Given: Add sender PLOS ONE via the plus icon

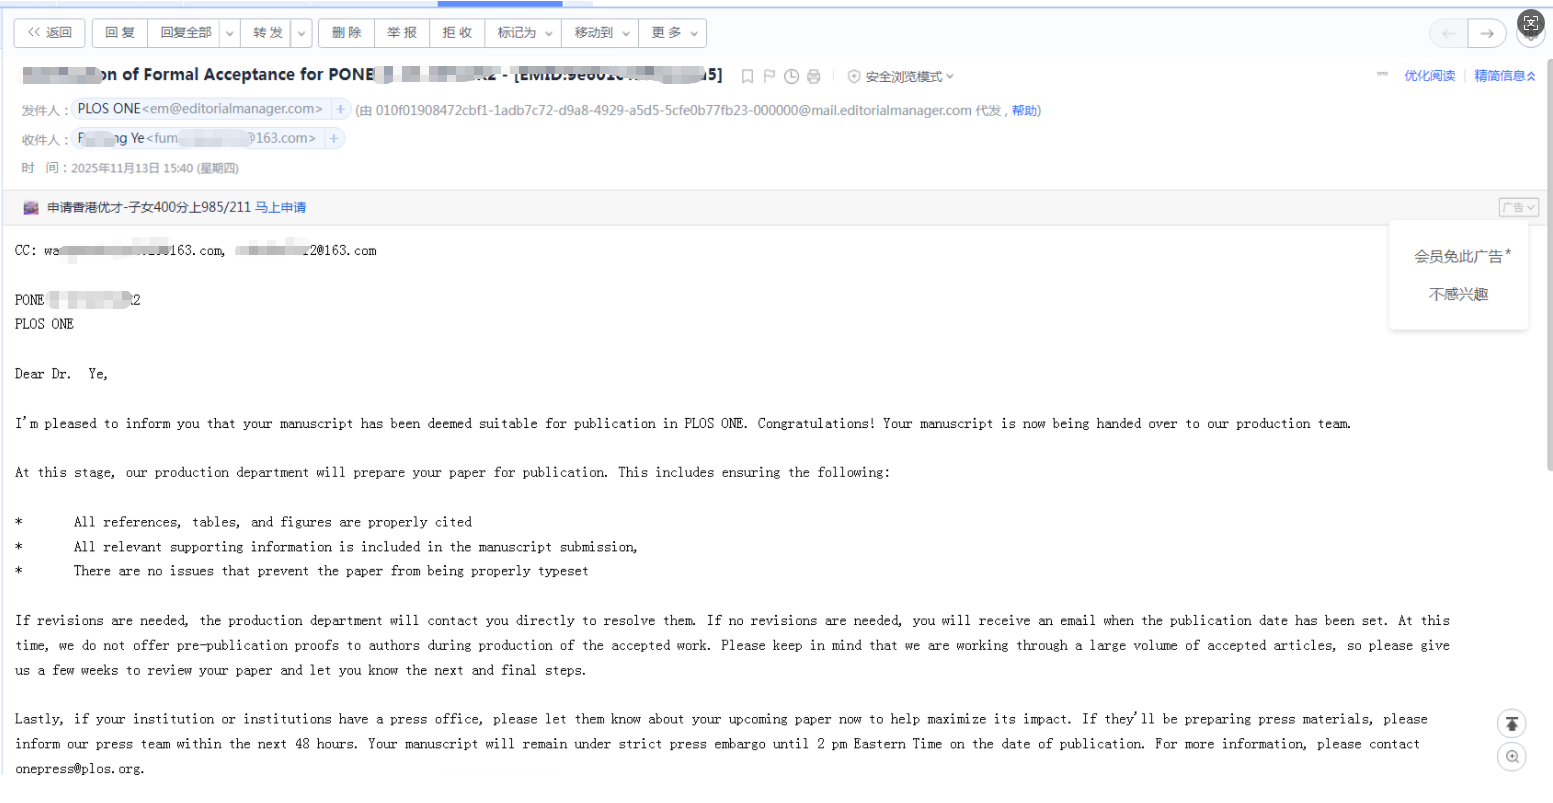Looking at the screenshot, I should (x=340, y=109).
